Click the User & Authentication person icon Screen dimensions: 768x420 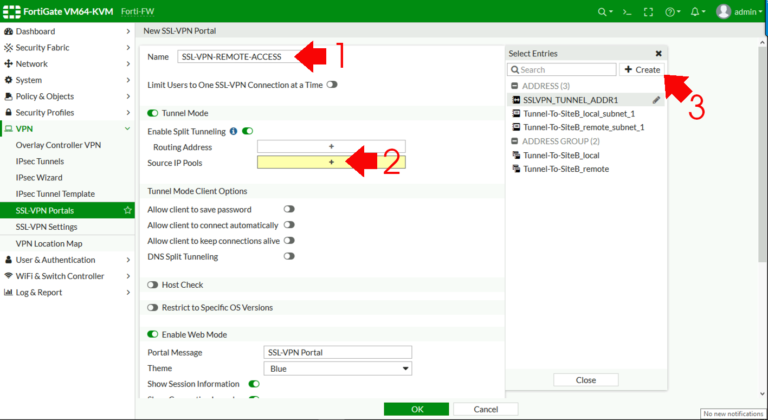(x=8, y=260)
